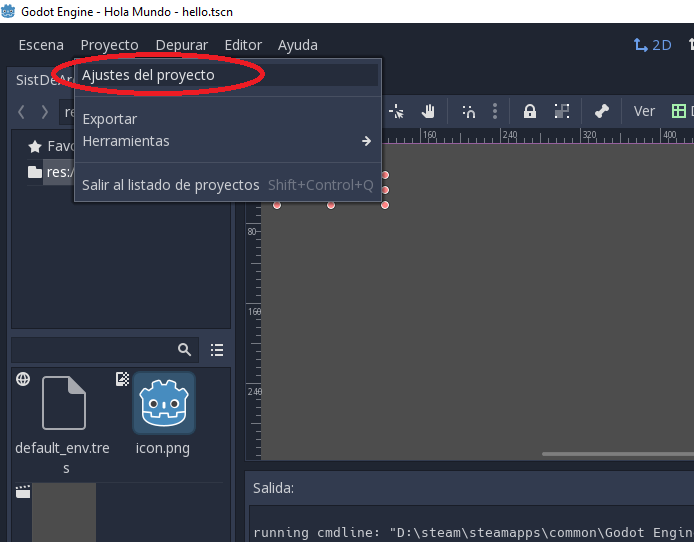
Task: Select the scene file clapperboard thumbnail
Action: (x=64, y=512)
